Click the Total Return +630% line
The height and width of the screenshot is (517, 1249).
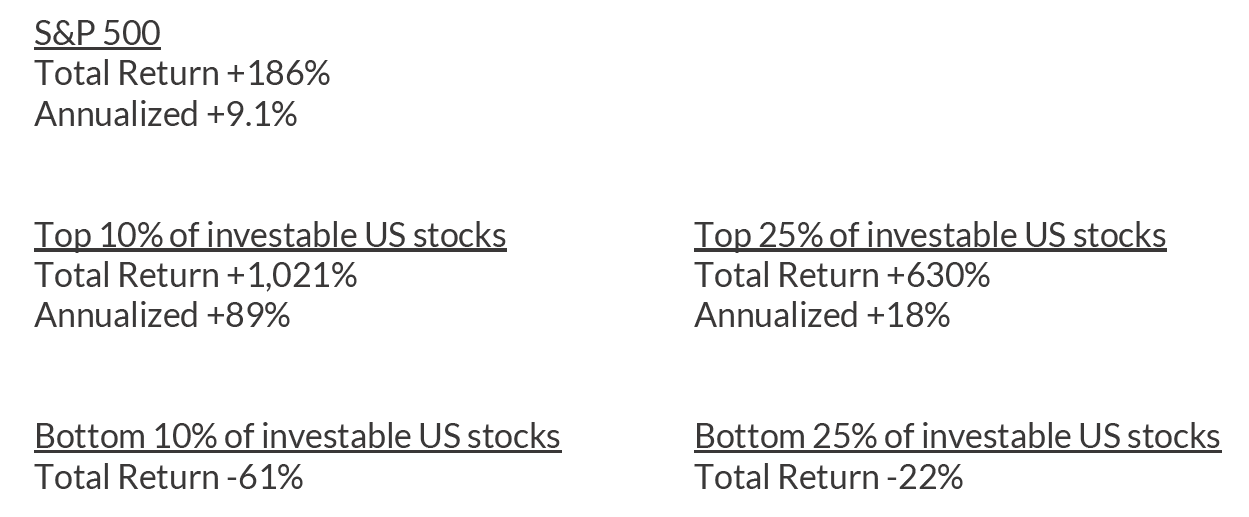click(x=842, y=275)
